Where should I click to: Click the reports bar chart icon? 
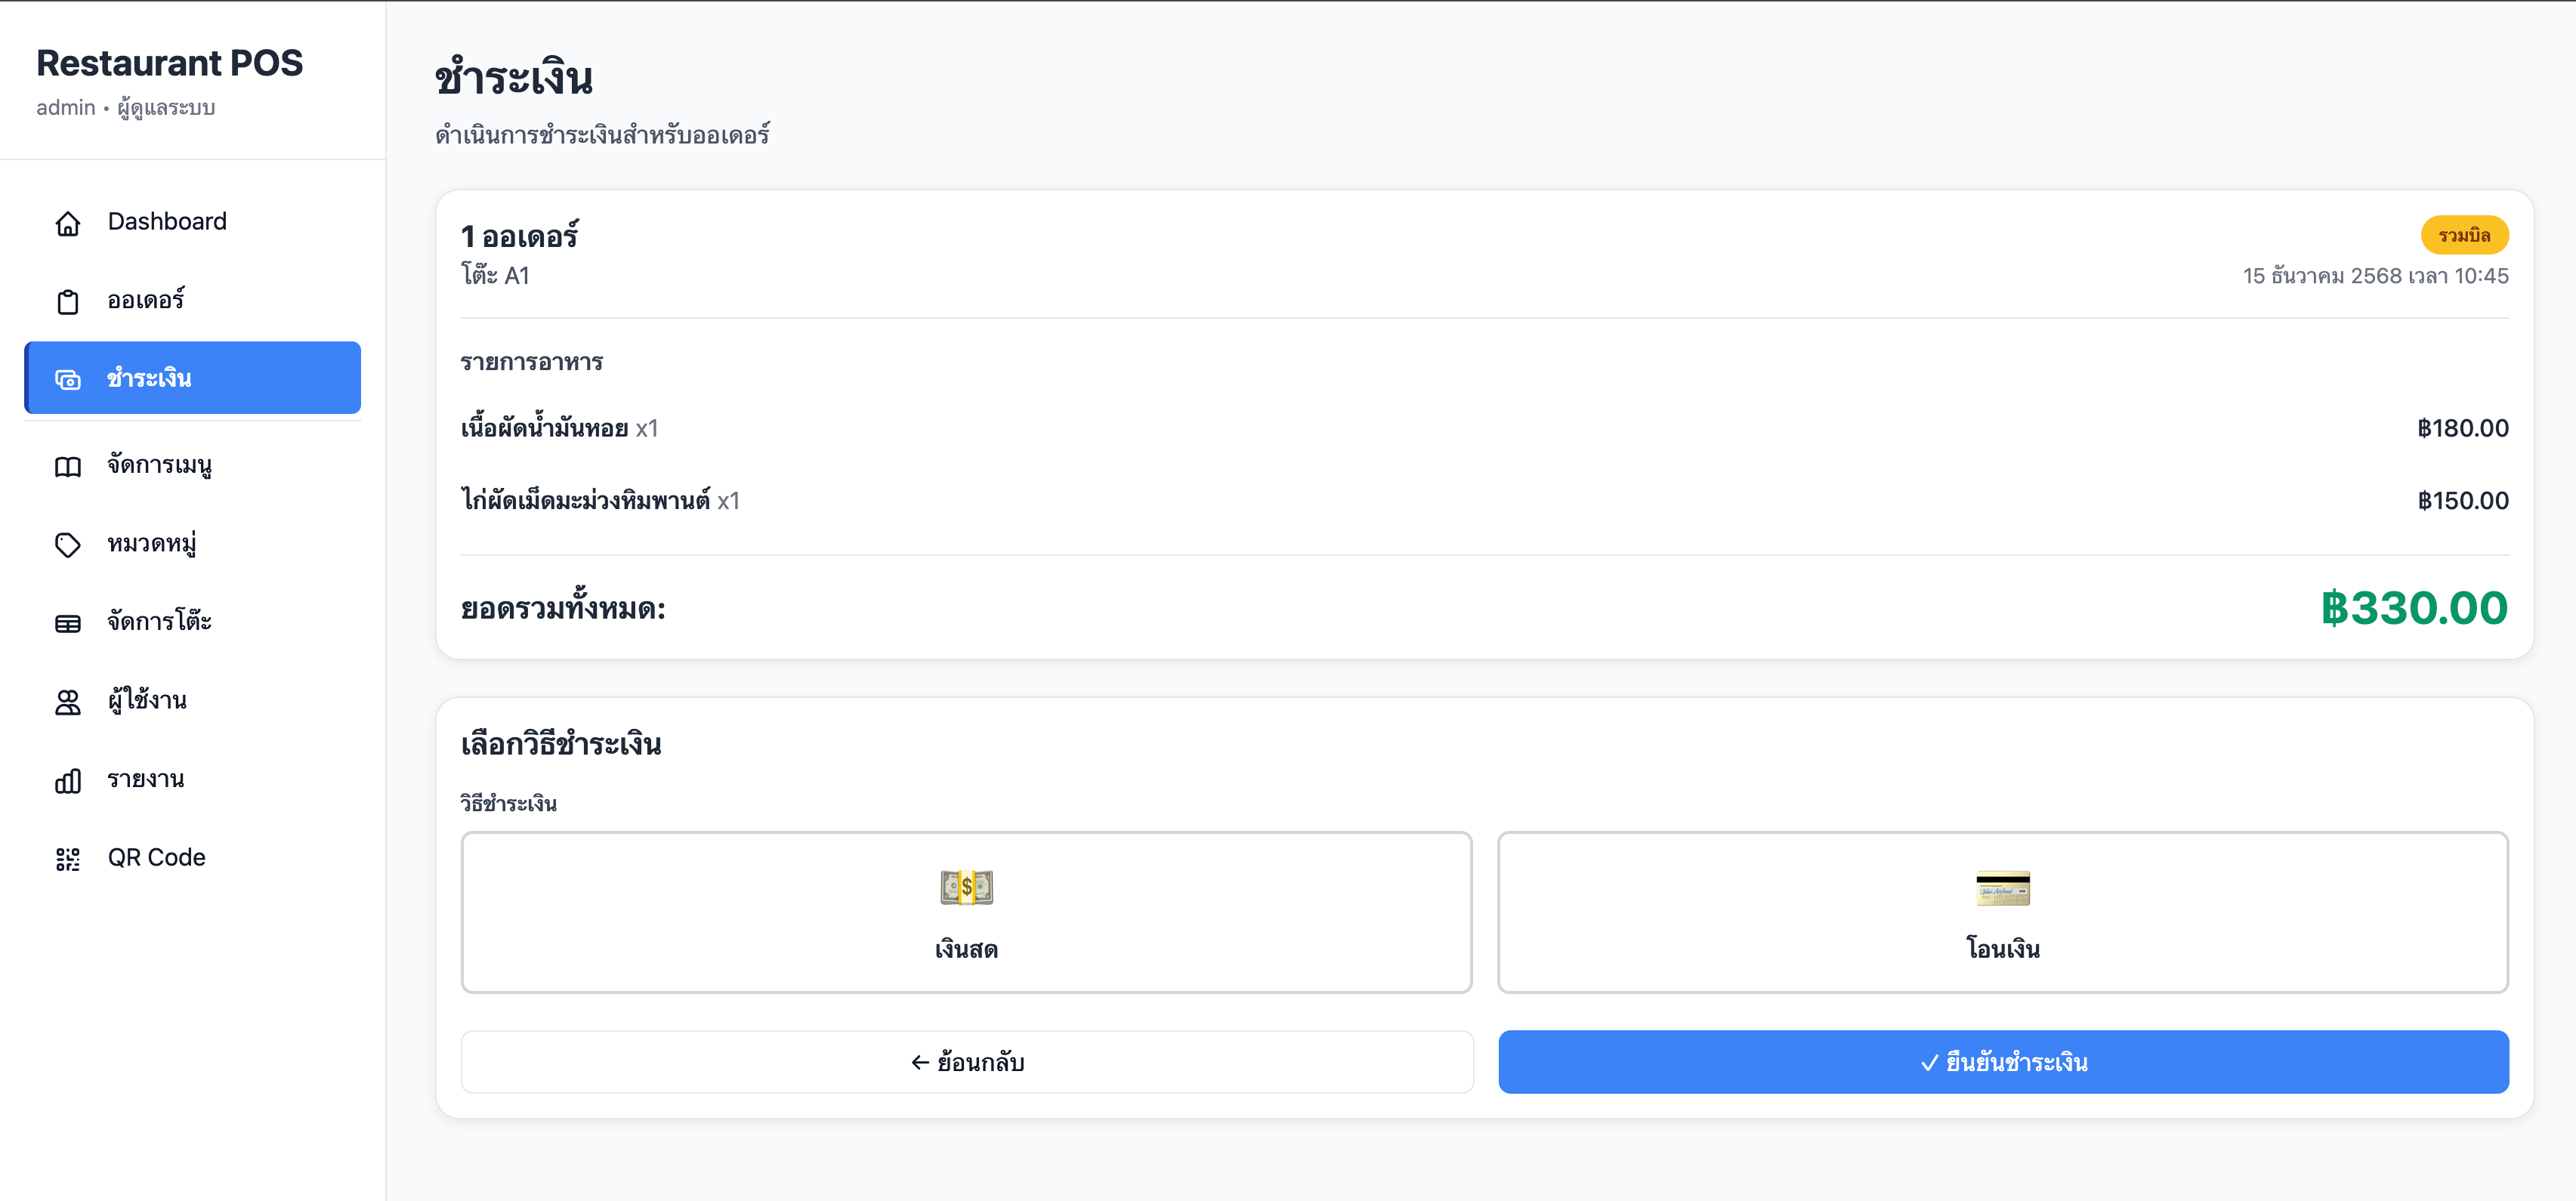[x=68, y=780]
